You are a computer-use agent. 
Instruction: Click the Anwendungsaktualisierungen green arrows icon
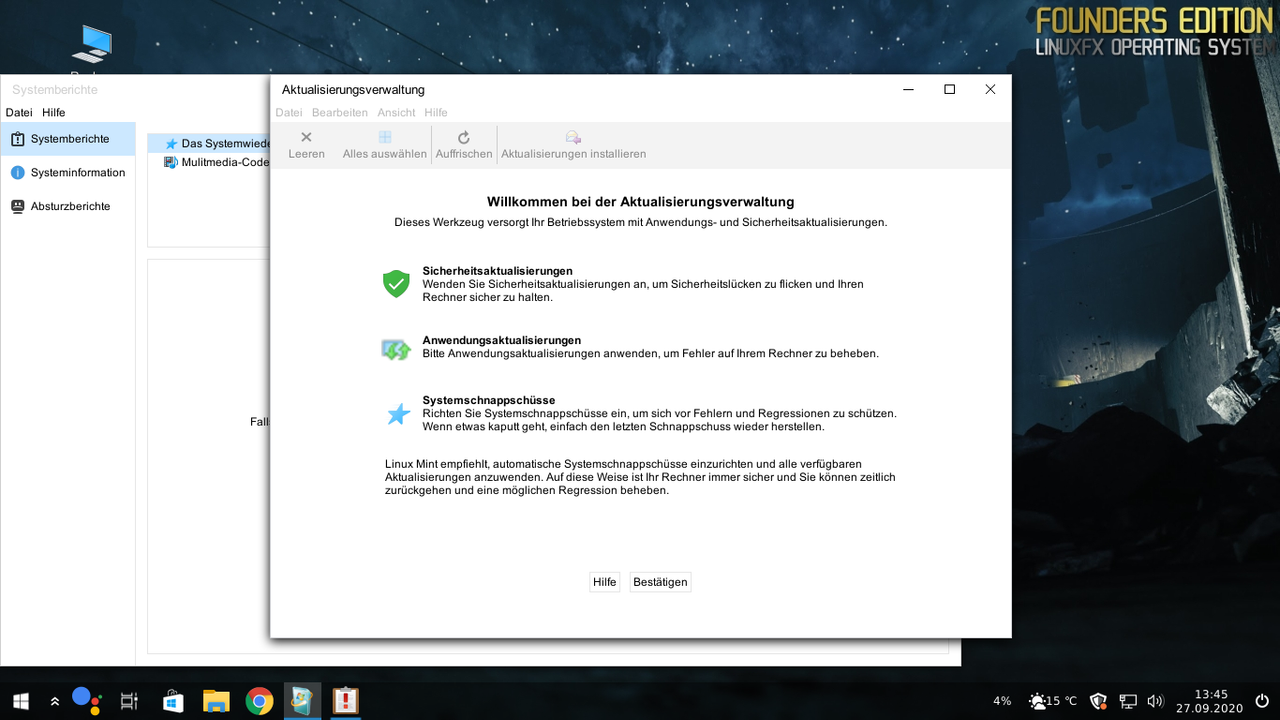pos(397,349)
